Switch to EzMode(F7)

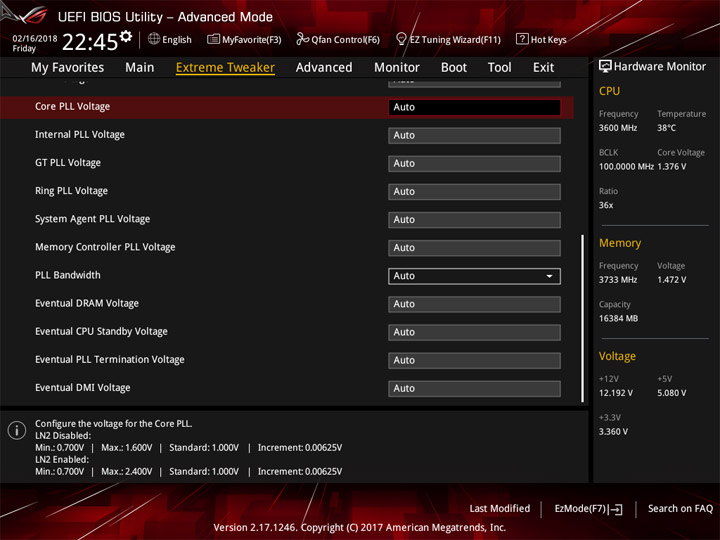[x=589, y=509]
